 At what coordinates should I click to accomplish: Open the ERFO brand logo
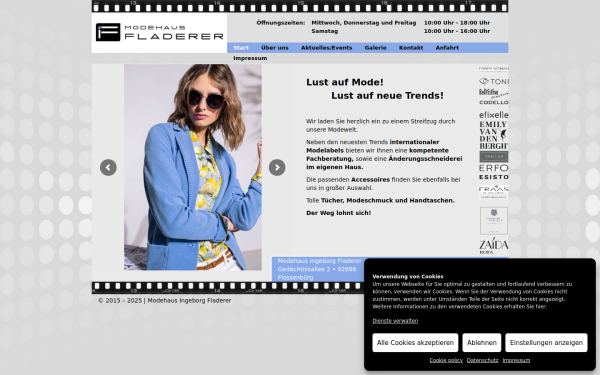click(x=494, y=168)
